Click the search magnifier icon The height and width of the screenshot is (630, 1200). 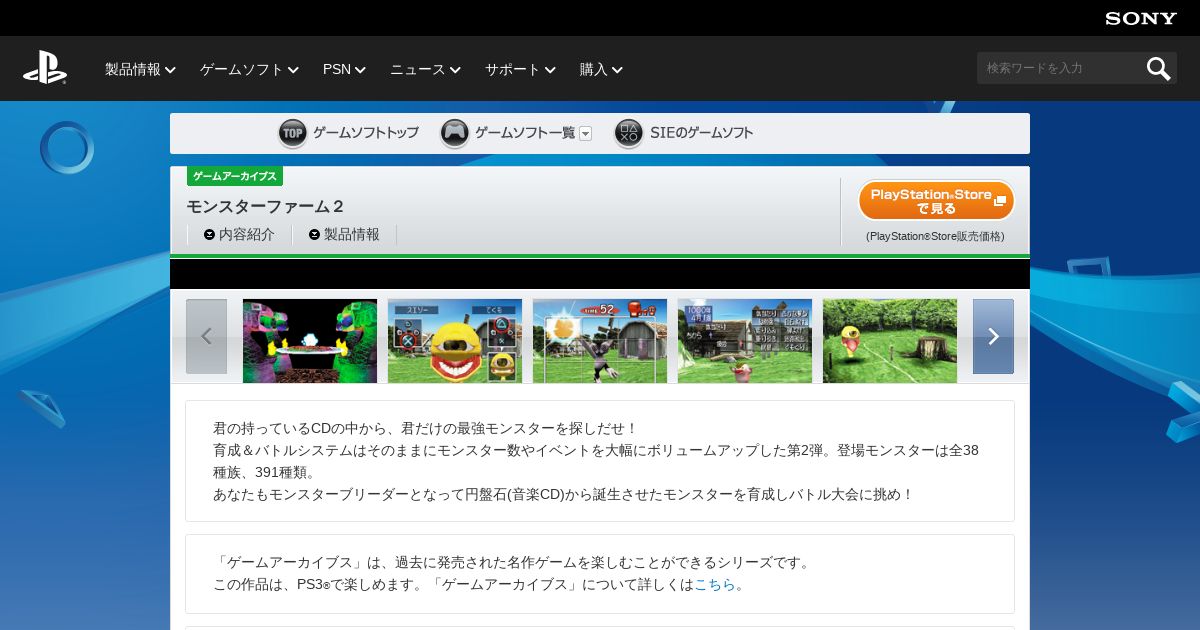(x=1158, y=68)
